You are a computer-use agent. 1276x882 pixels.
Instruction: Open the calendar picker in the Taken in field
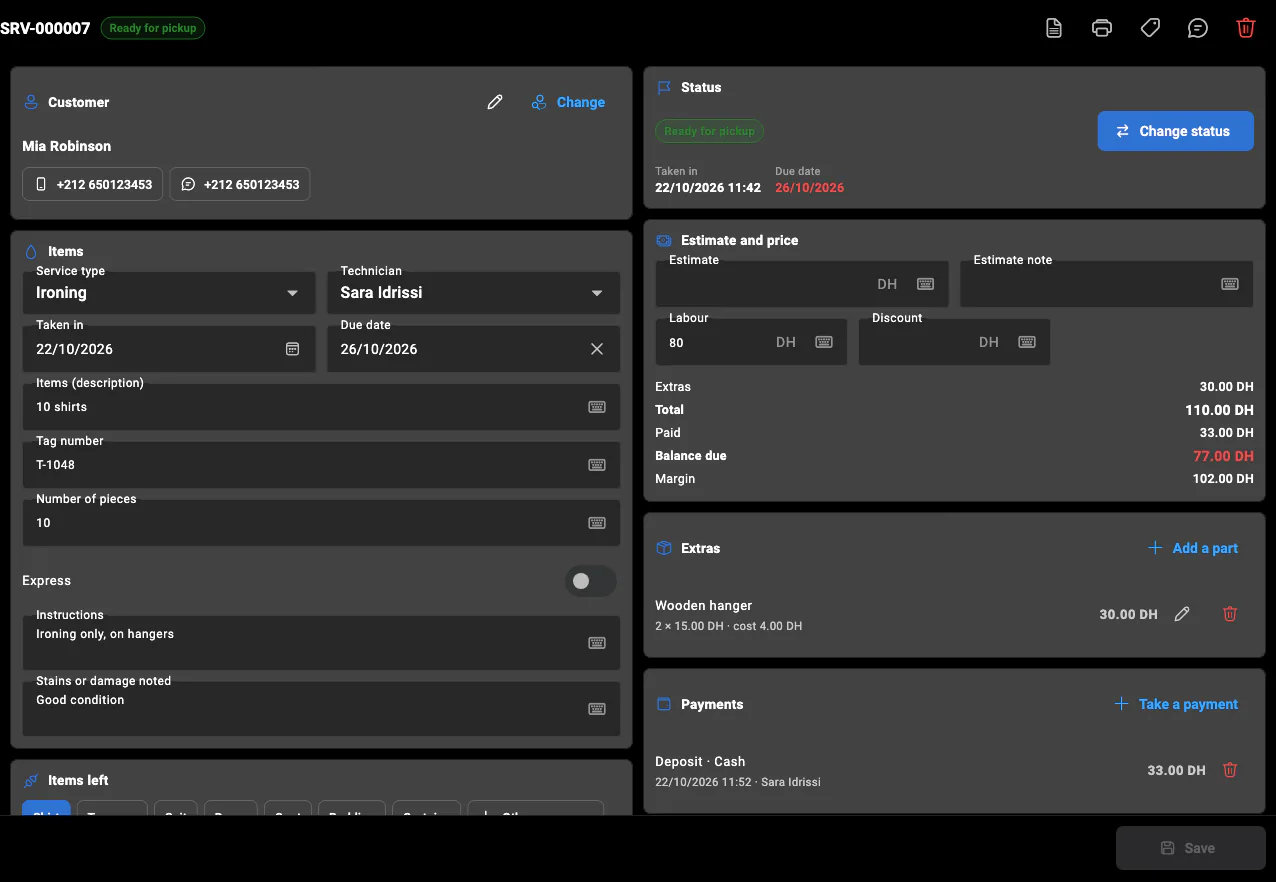[x=293, y=349]
